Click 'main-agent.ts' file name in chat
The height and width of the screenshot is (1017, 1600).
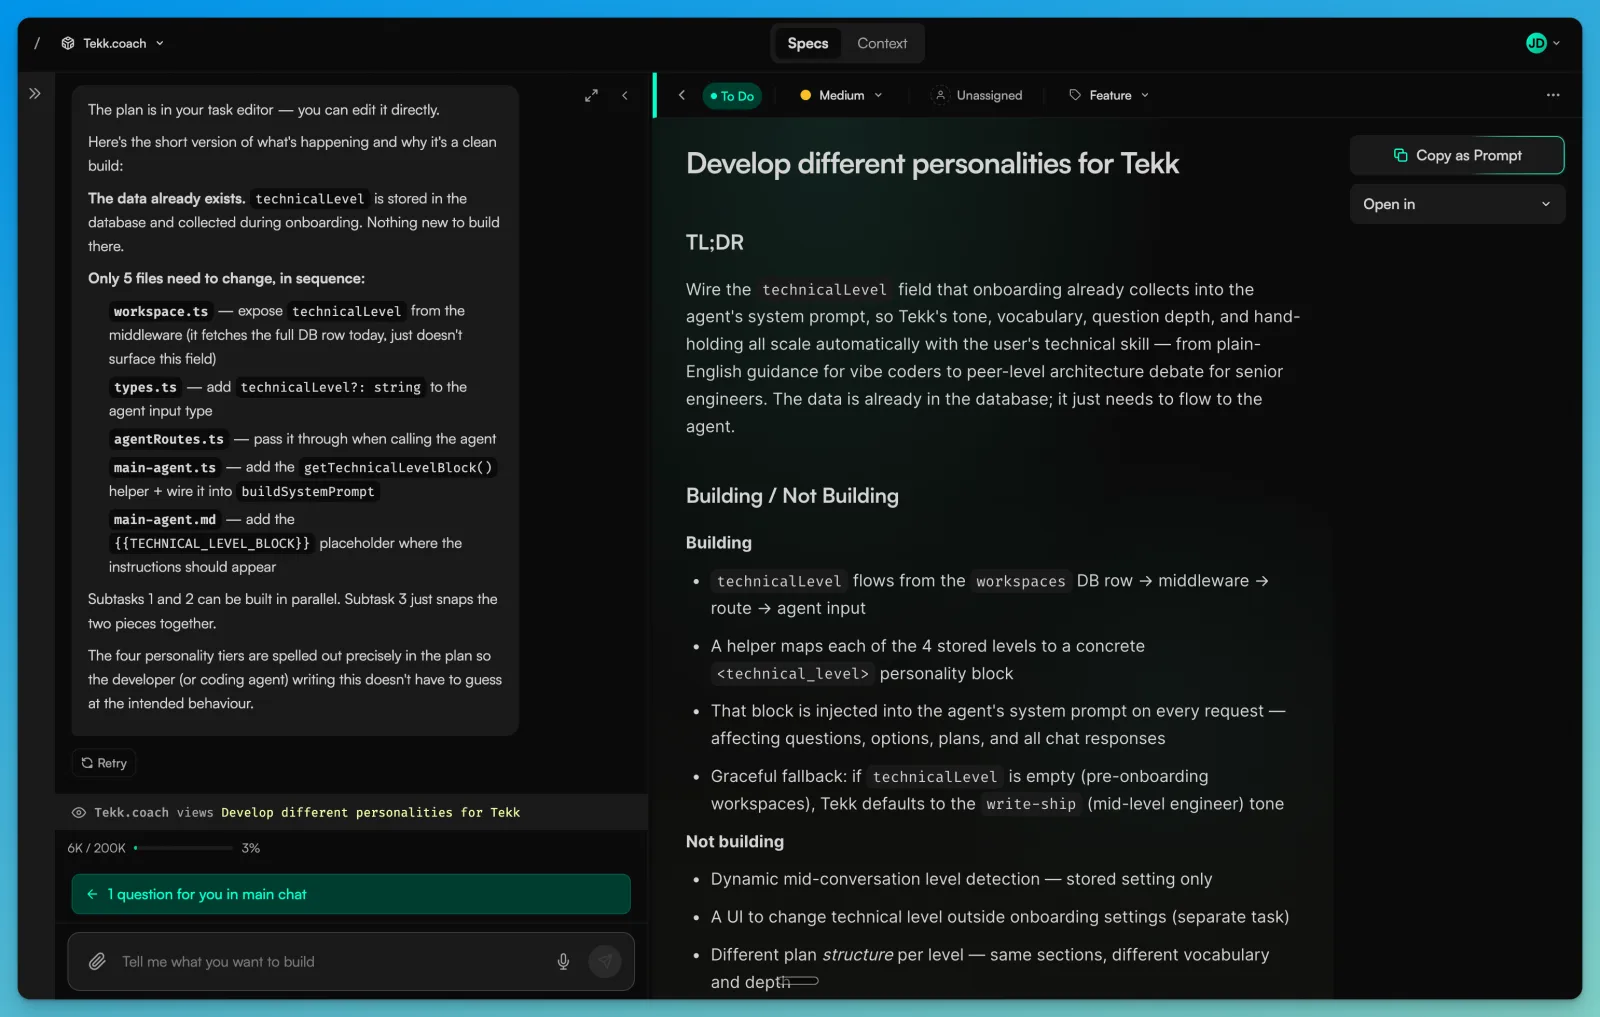pos(165,467)
